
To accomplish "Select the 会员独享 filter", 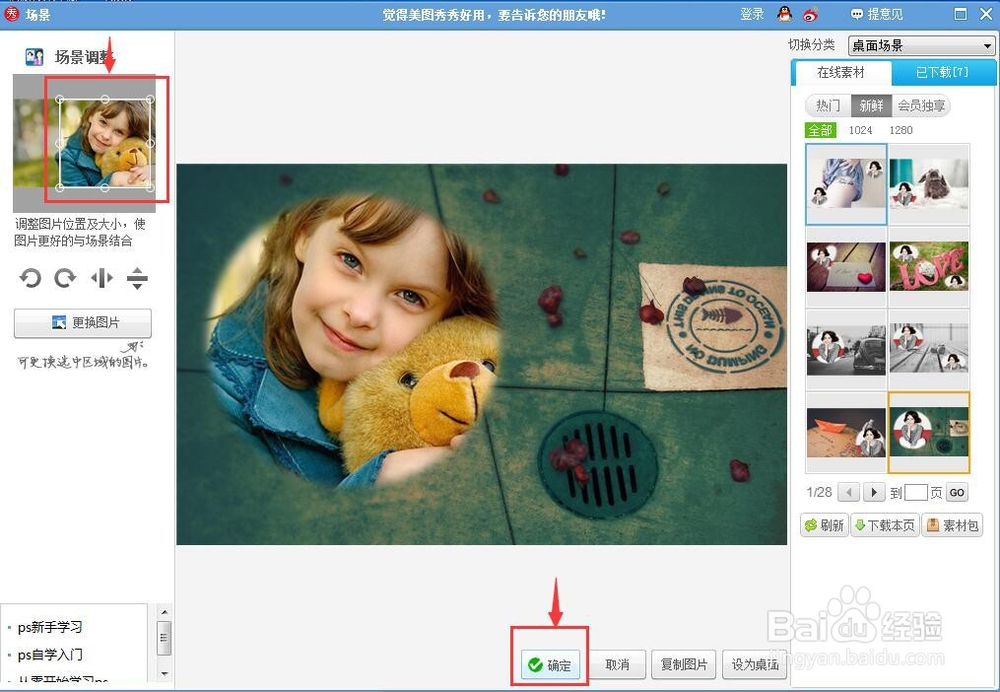I will click(921, 105).
